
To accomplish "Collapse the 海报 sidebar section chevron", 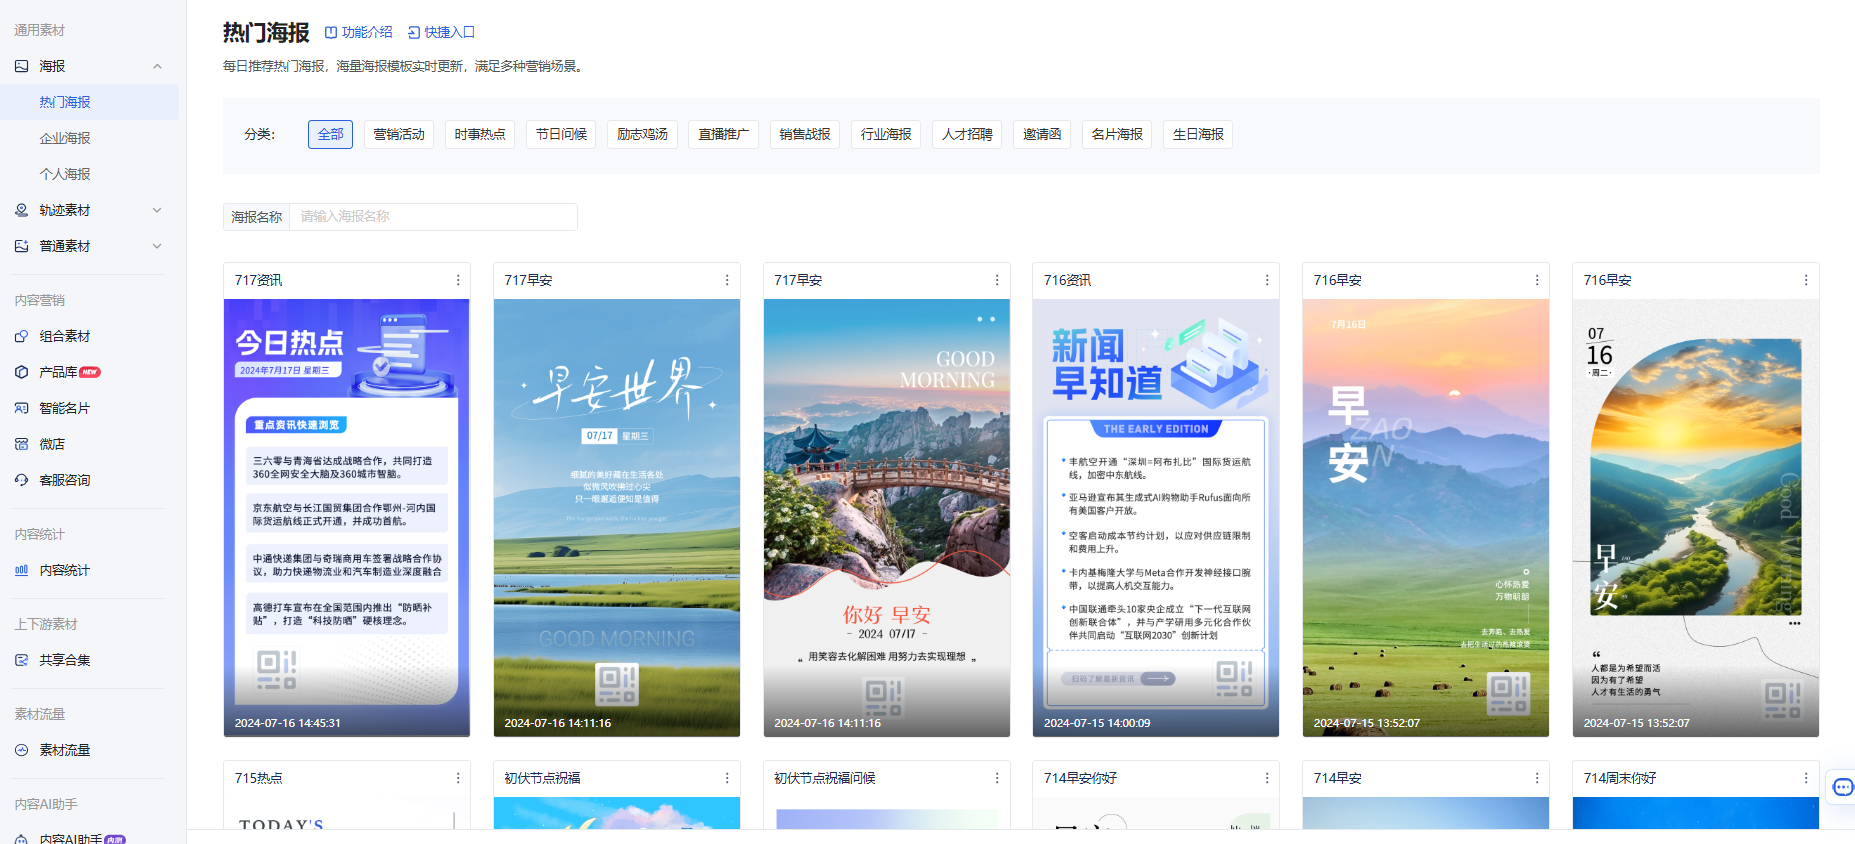I will click(x=157, y=66).
